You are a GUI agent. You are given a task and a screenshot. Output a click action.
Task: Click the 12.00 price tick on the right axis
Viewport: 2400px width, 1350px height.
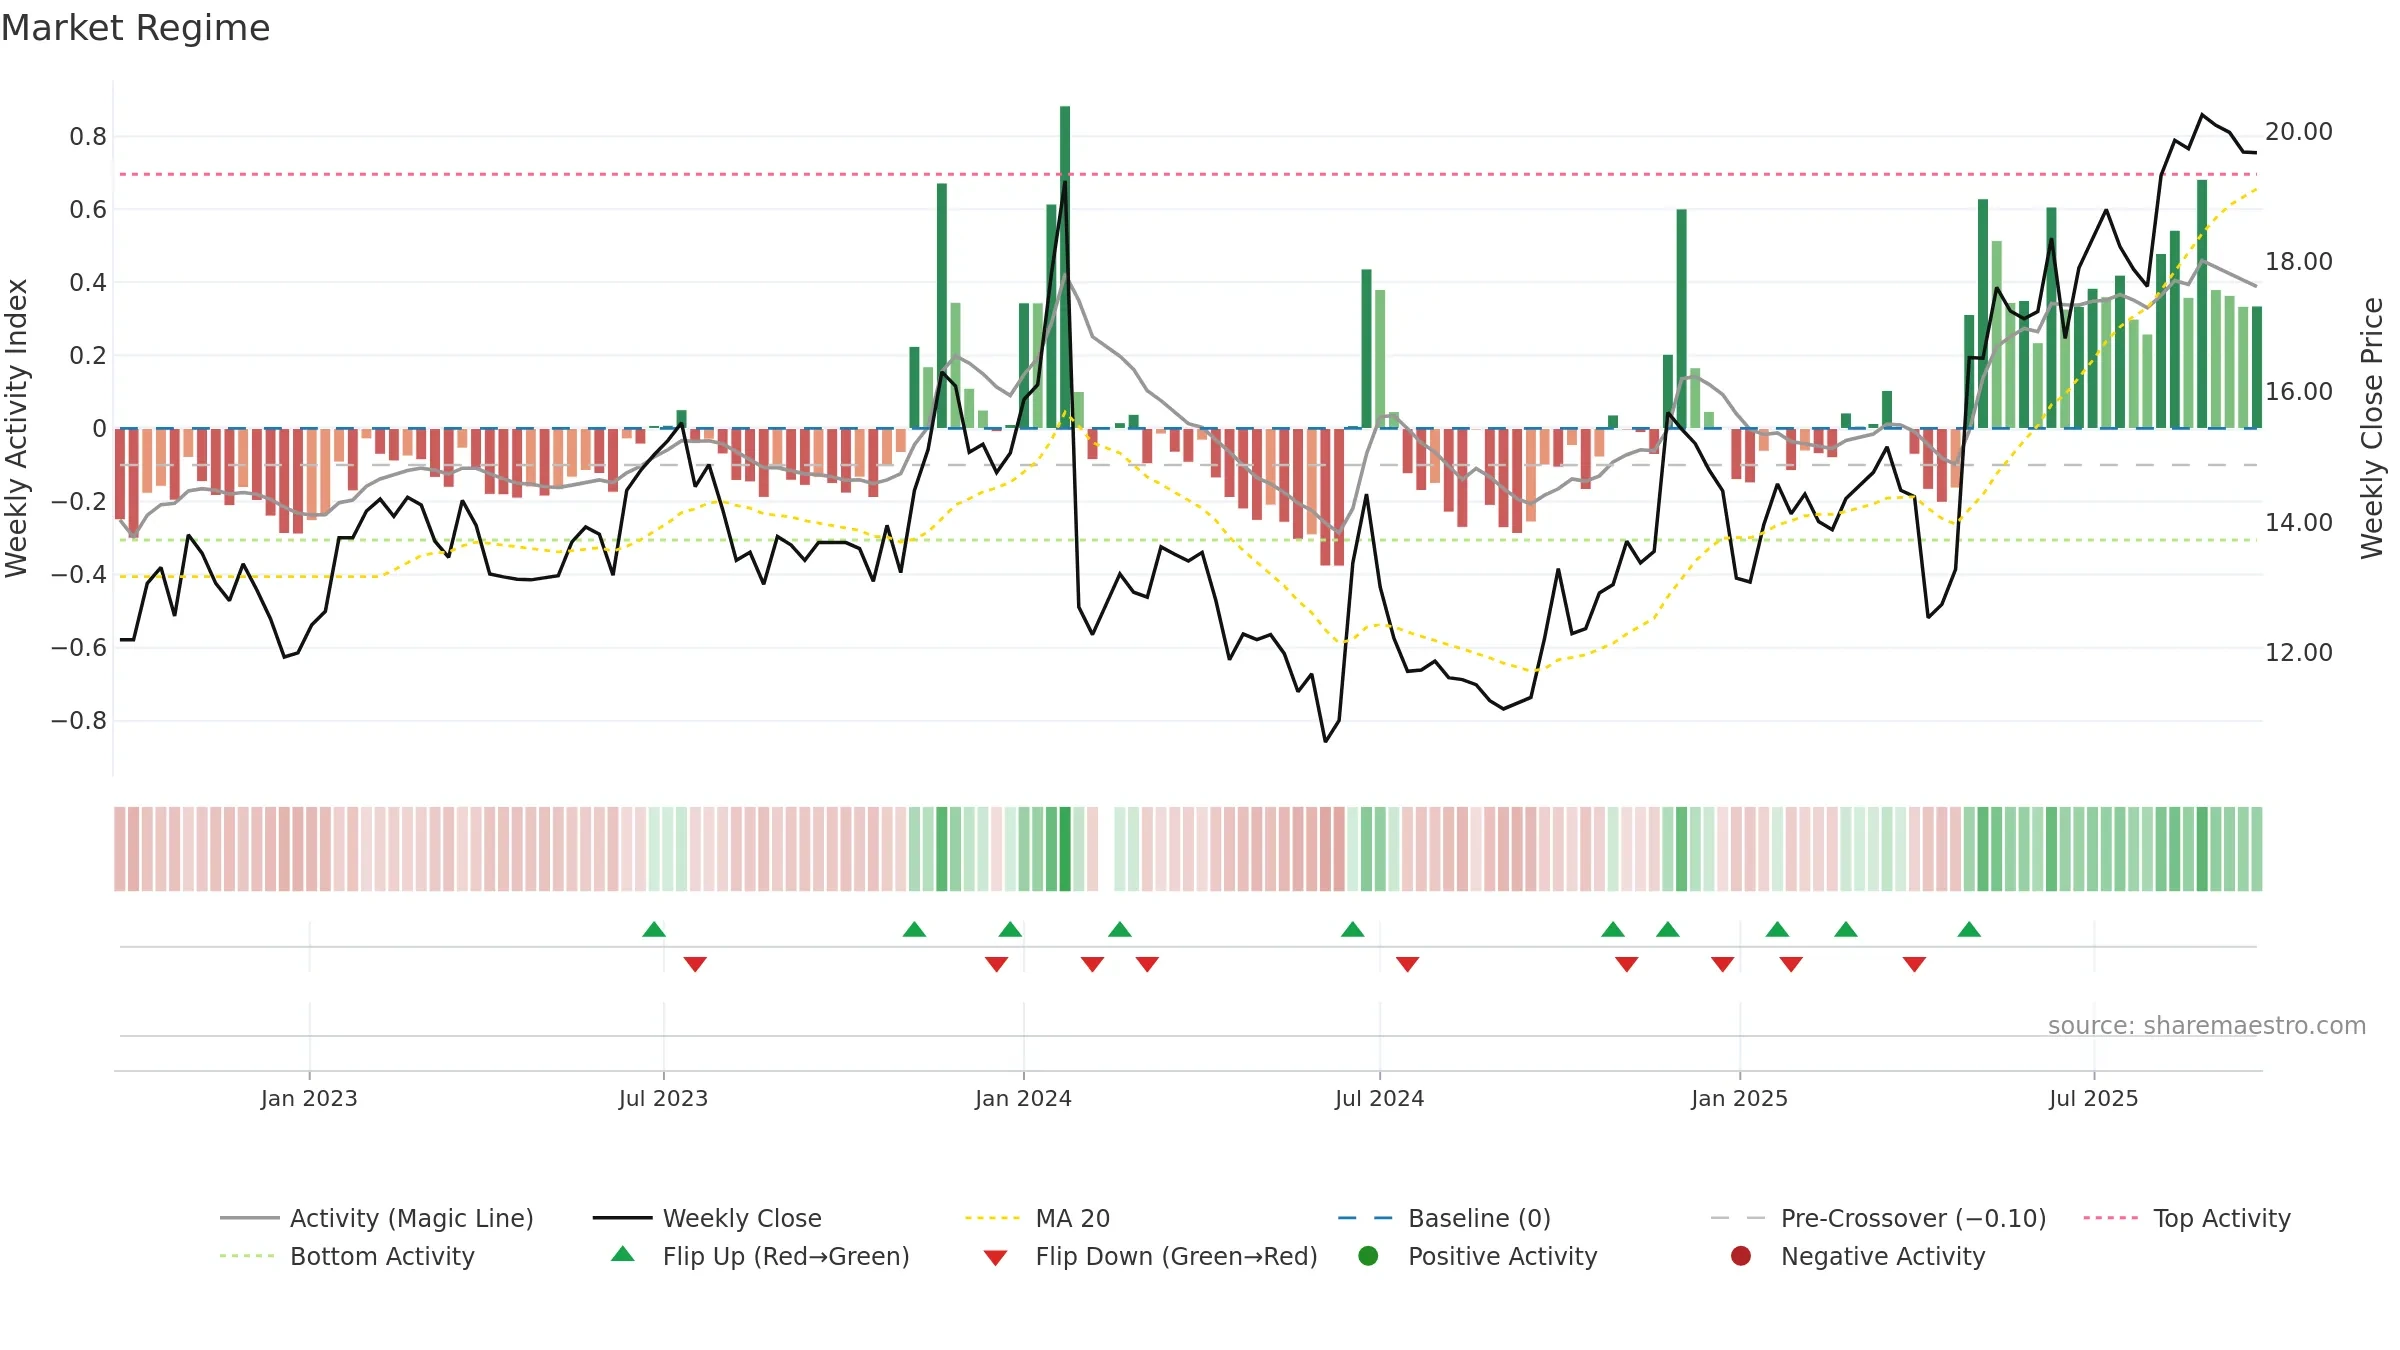coord(2298,652)
